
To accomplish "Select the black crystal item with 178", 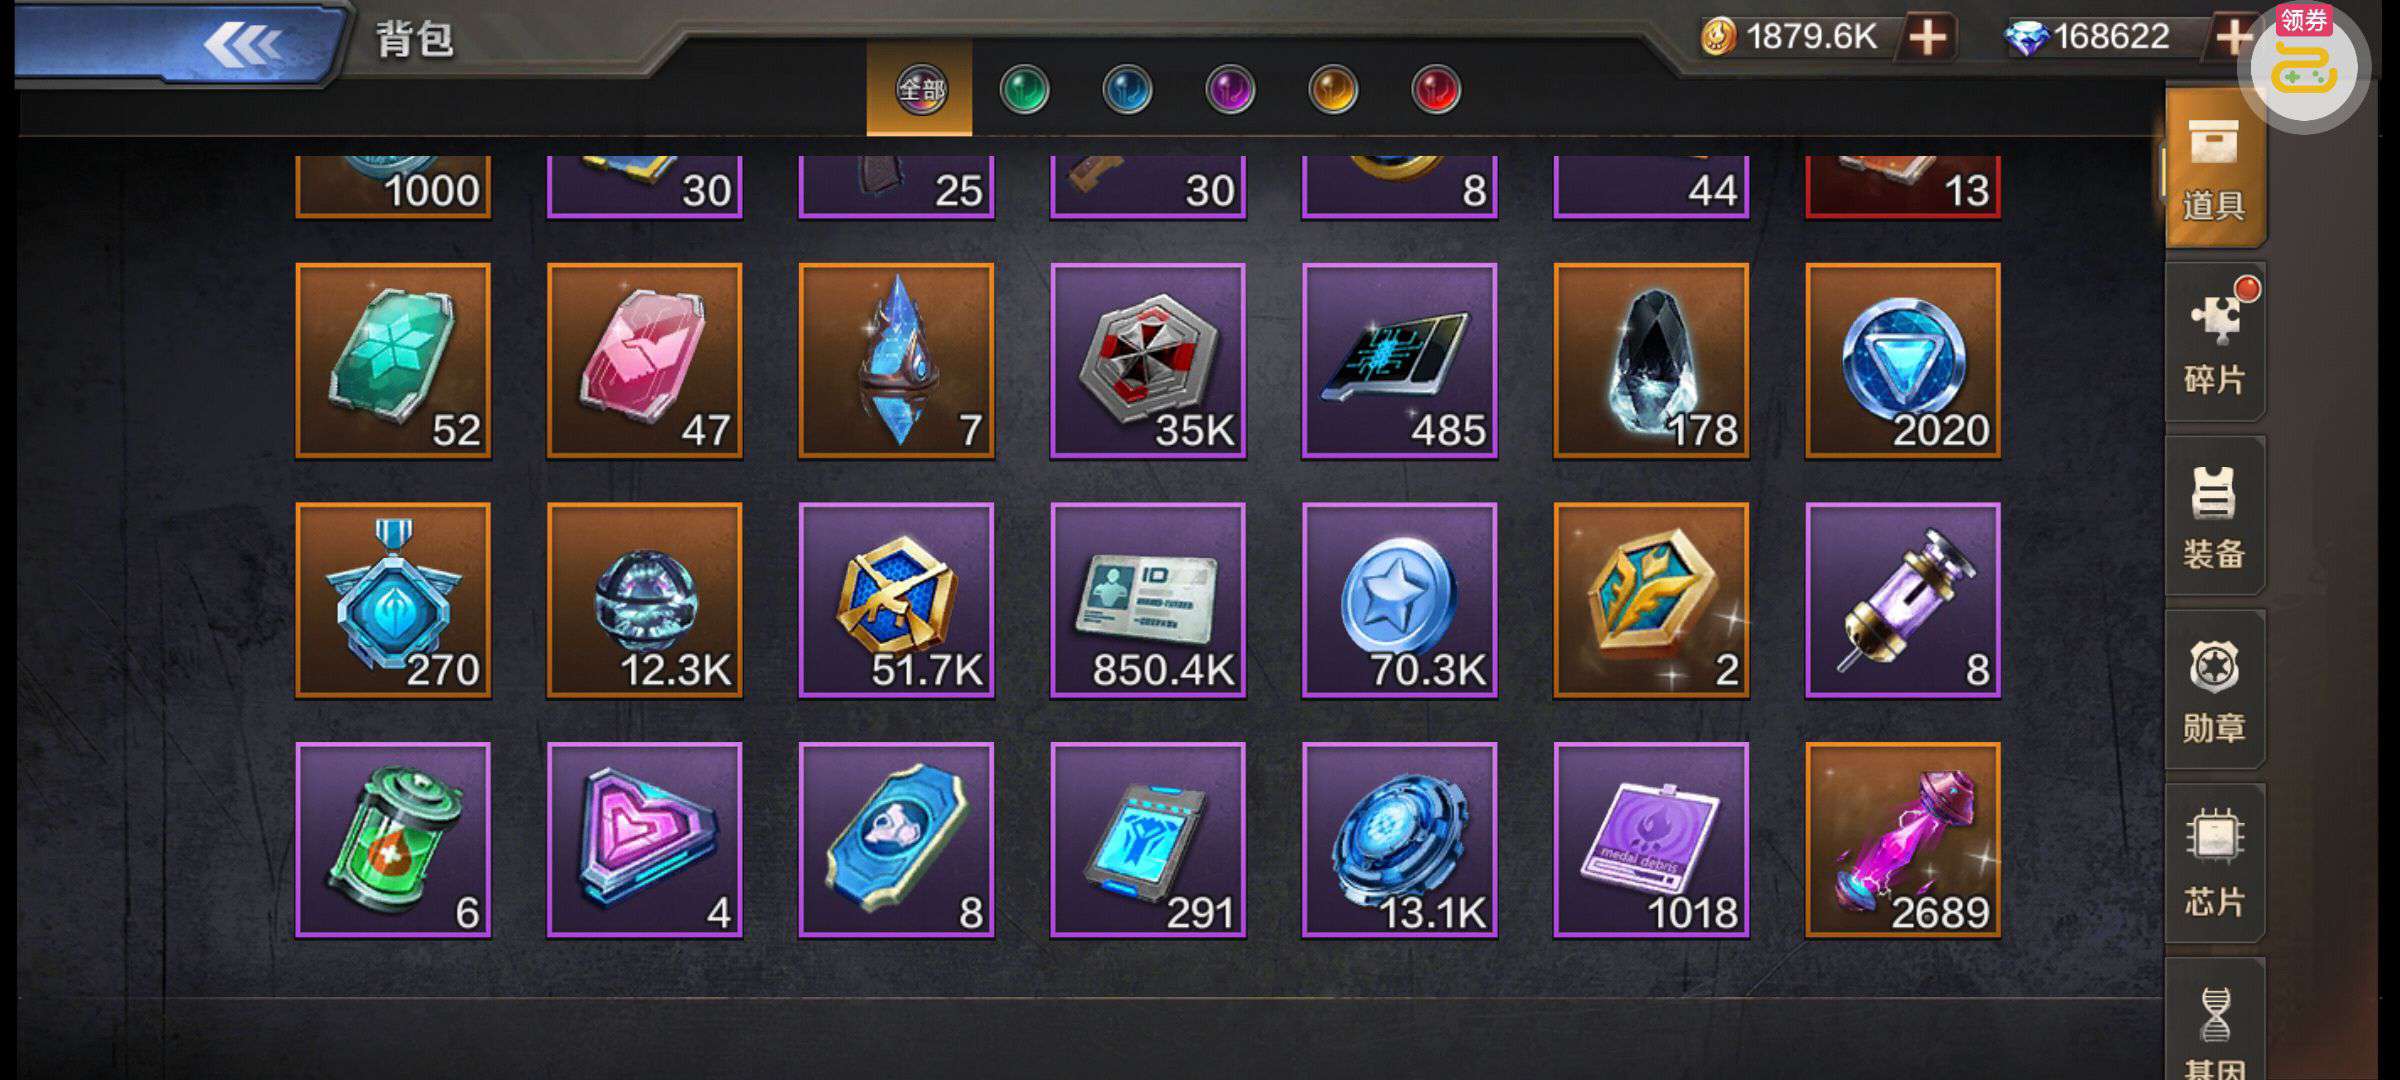I will pyautogui.click(x=1651, y=360).
